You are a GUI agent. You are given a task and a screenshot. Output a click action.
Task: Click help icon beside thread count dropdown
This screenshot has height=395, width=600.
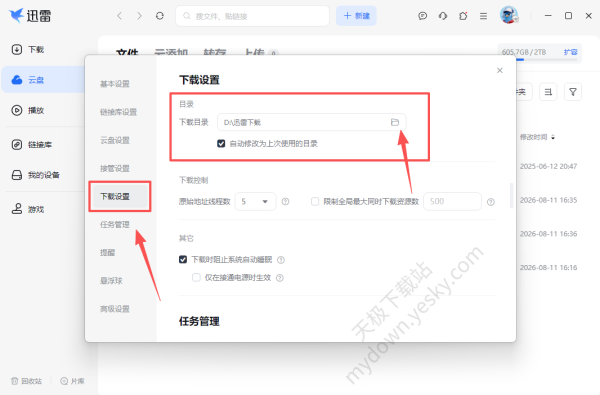pos(285,201)
